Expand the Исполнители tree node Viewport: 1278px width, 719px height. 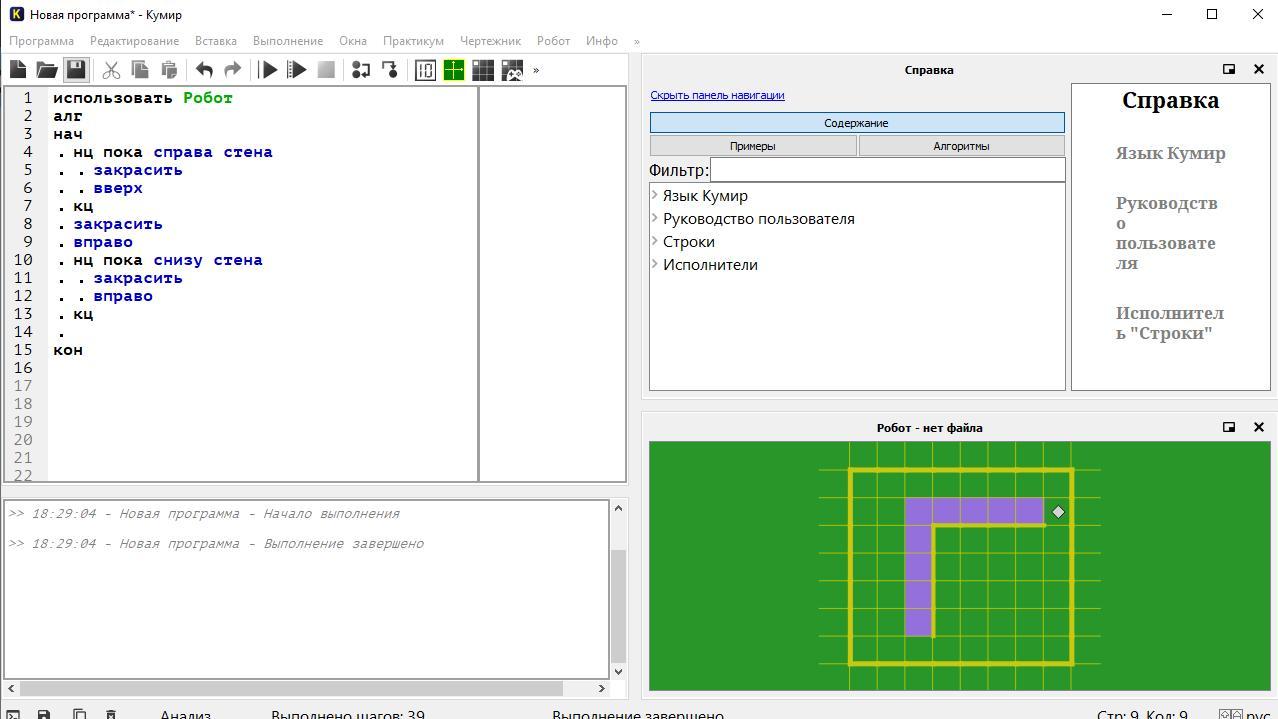click(655, 264)
